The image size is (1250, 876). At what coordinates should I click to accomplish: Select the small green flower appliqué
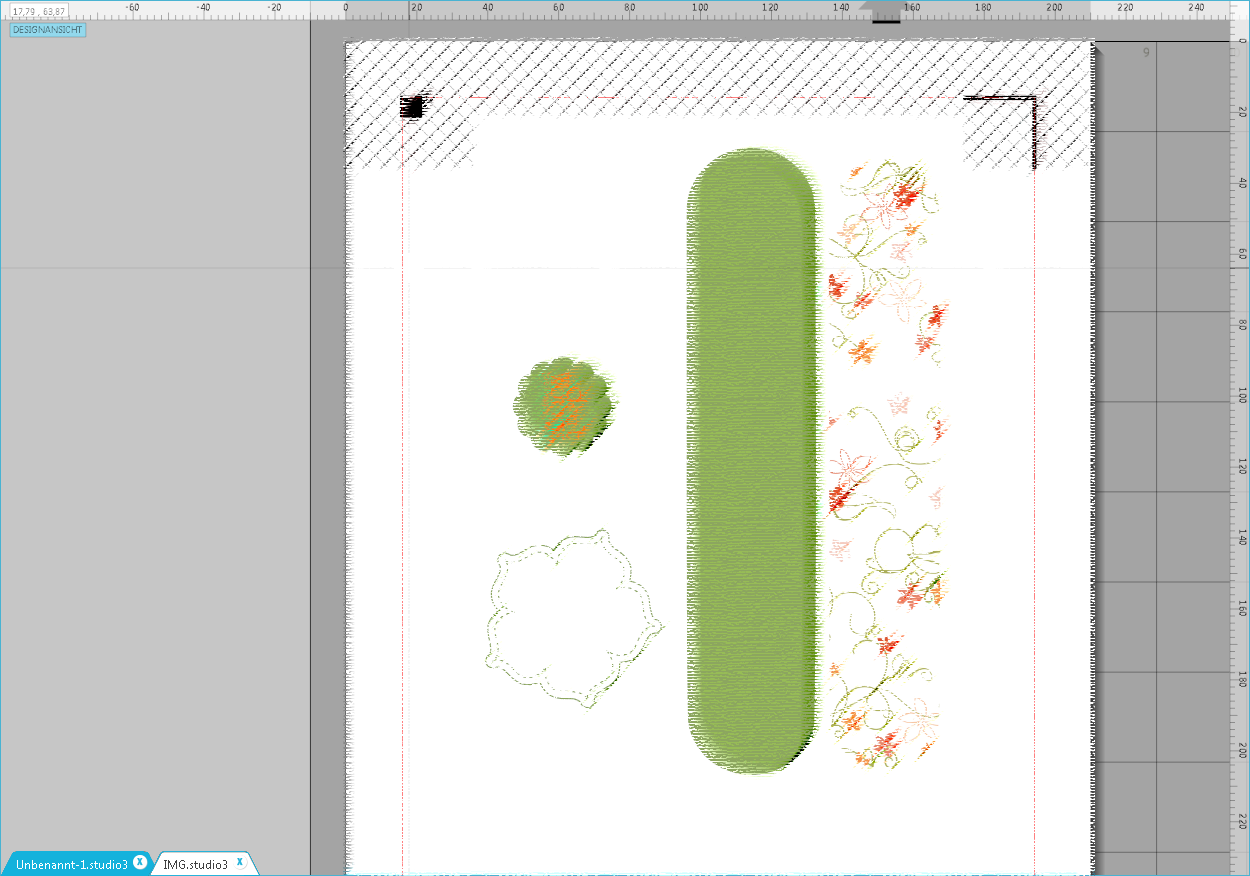point(565,405)
